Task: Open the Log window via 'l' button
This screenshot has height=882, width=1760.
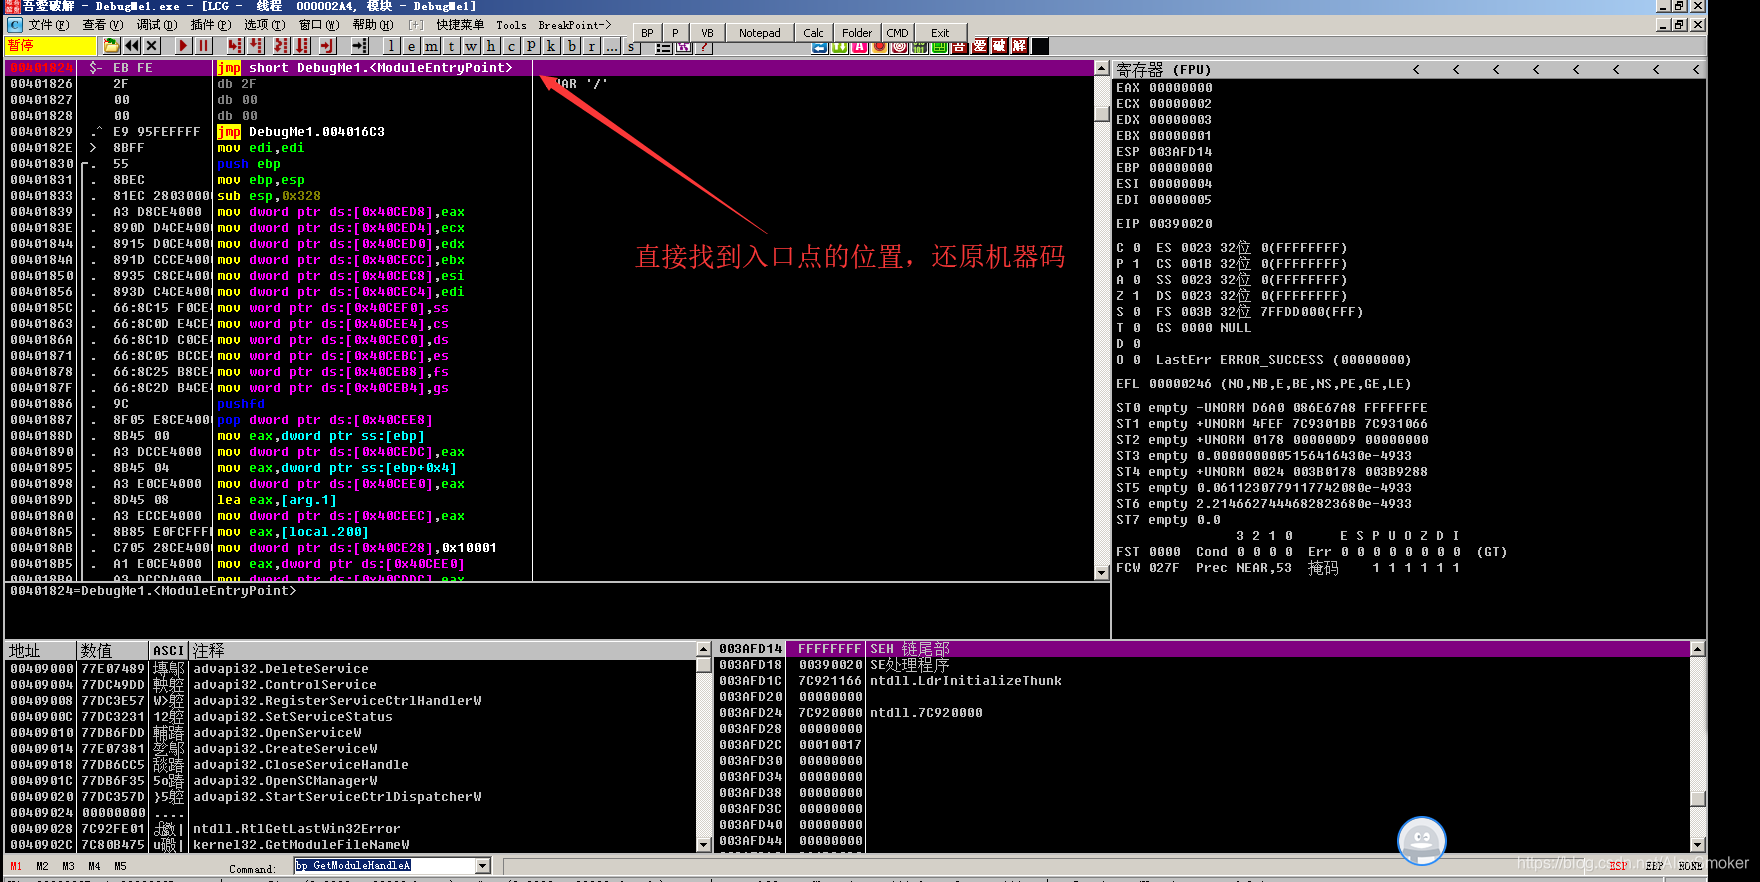Action: [x=391, y=46]
